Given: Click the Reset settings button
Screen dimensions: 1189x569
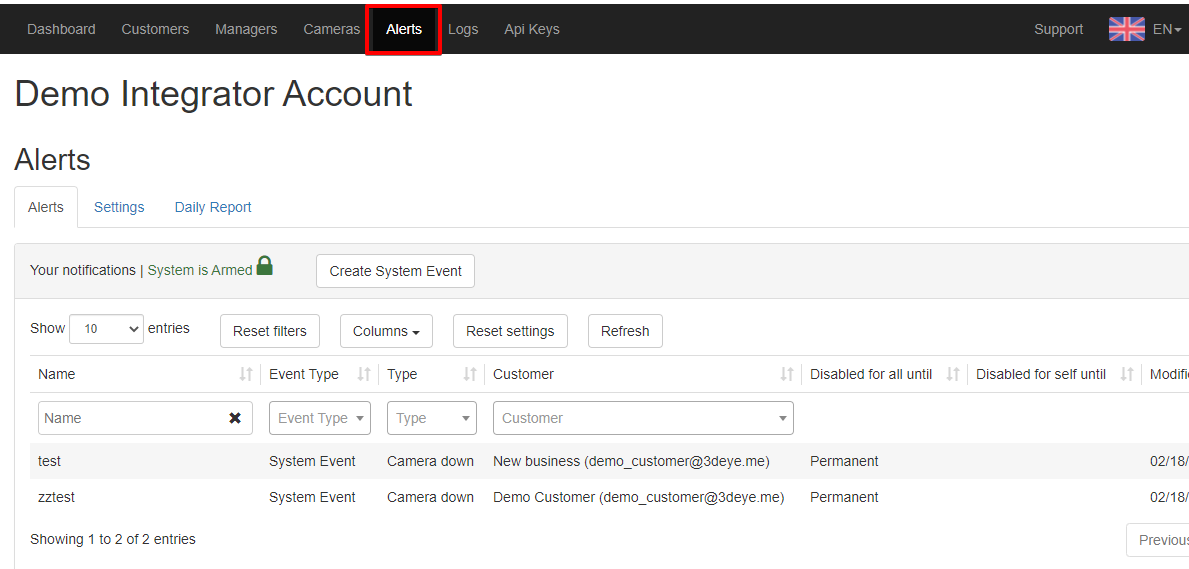Looking at the screenshot, I should pyautogui.click(x=510, y=331).
